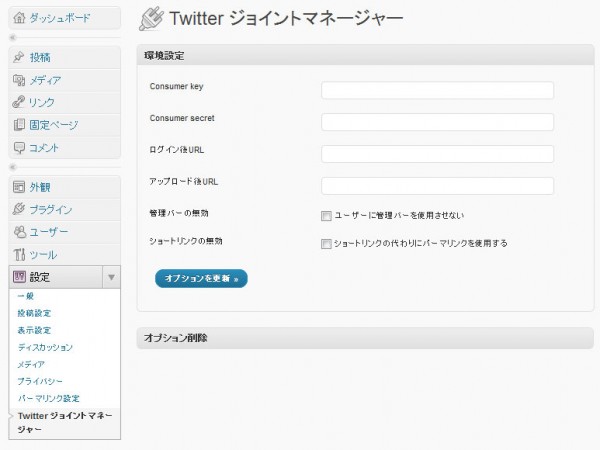Focus the Consumer secret input field
Screen dimensions: 600x450
(x=437, y=122)
